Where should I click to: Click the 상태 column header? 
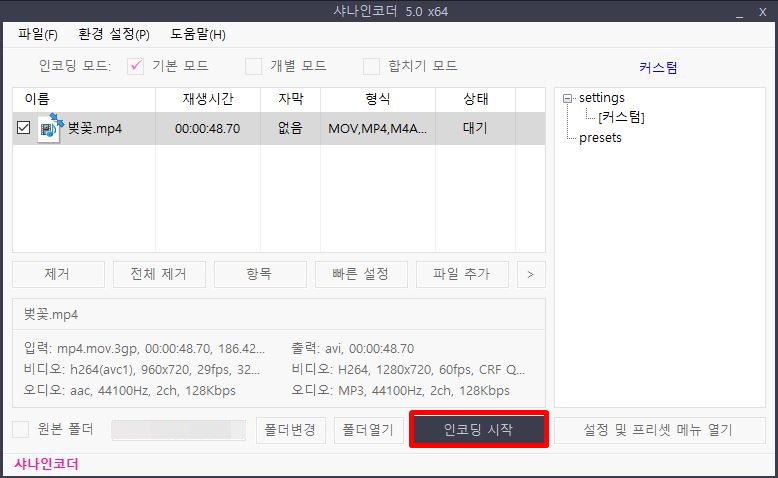(x=475, y=99)
